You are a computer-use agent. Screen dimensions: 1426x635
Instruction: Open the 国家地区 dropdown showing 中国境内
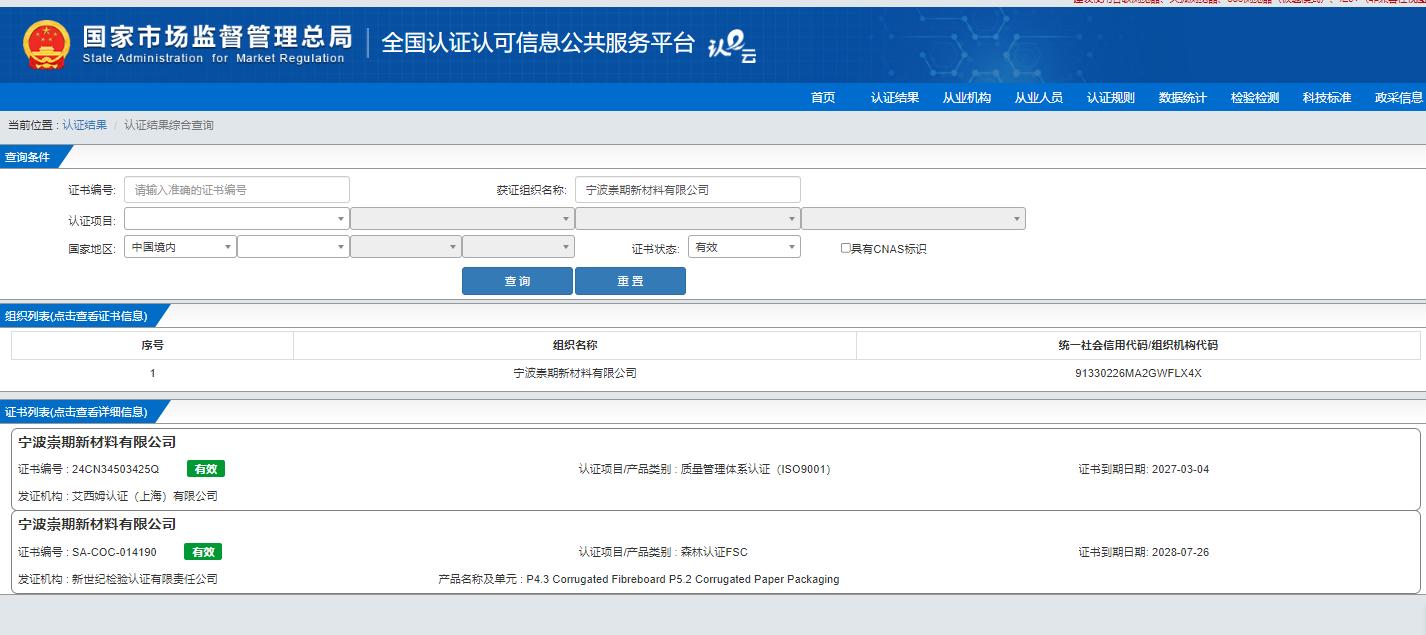point(180,247)
